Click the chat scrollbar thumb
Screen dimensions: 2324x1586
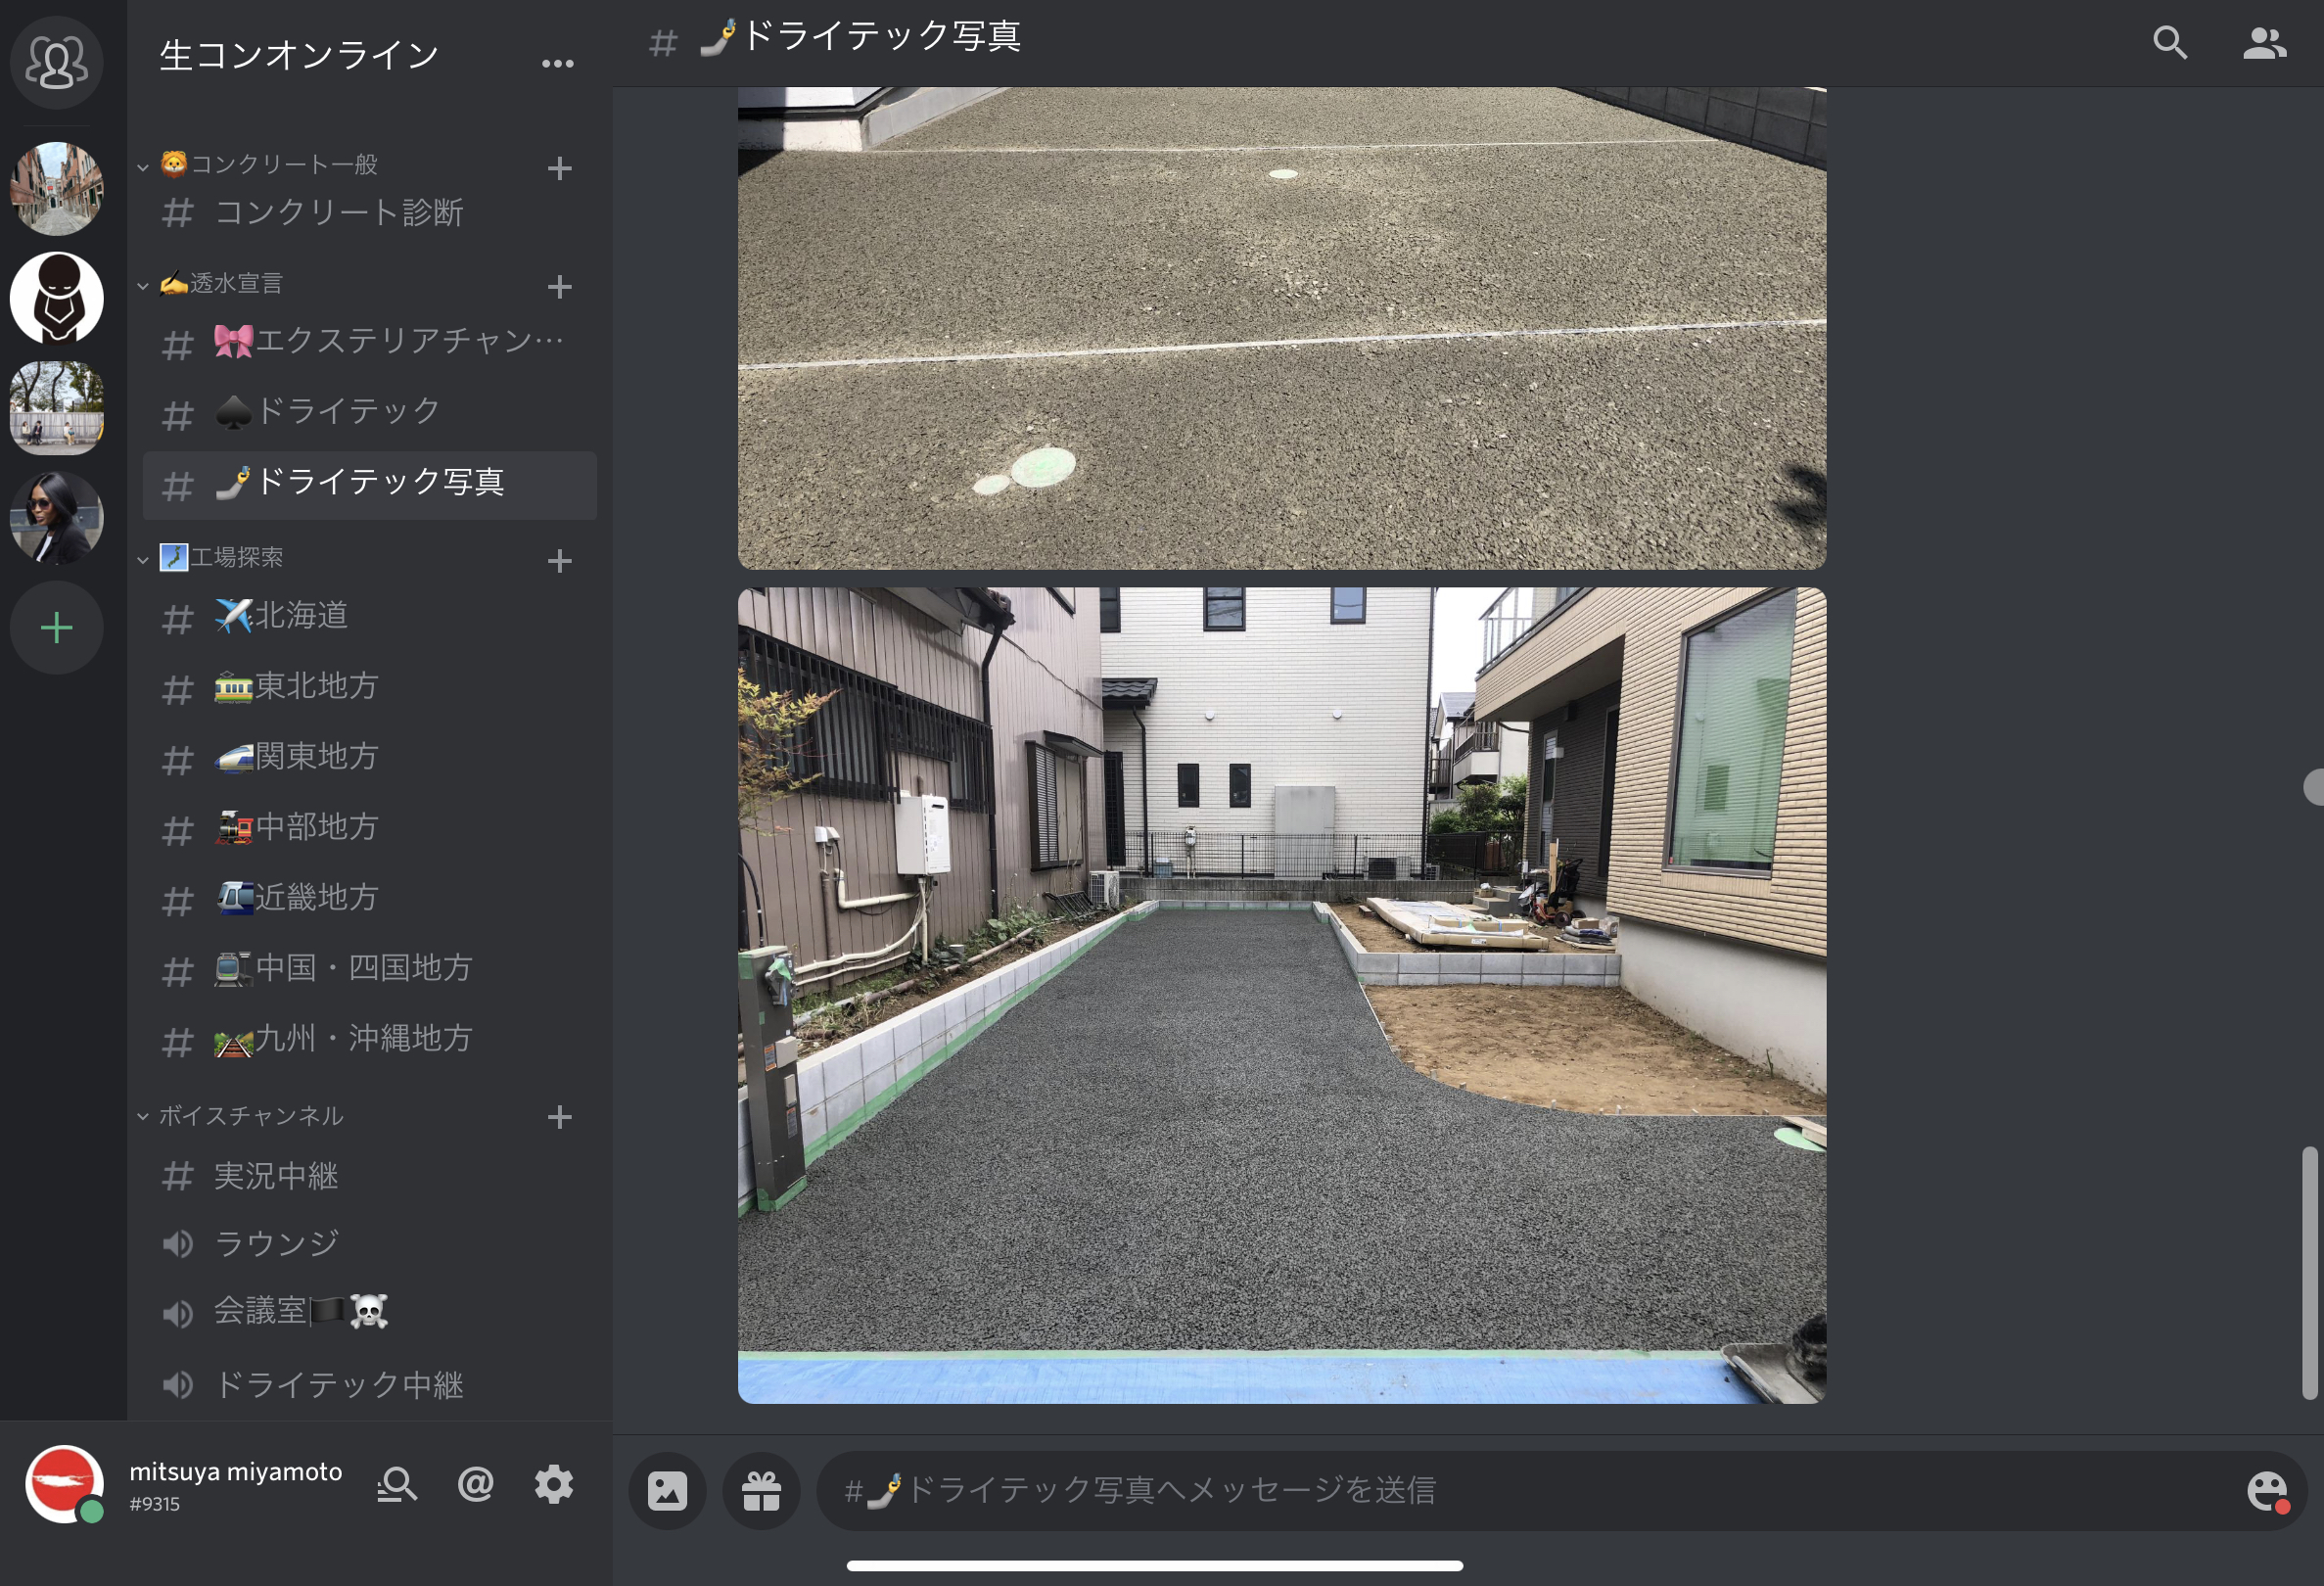tap(2309, 1272)
